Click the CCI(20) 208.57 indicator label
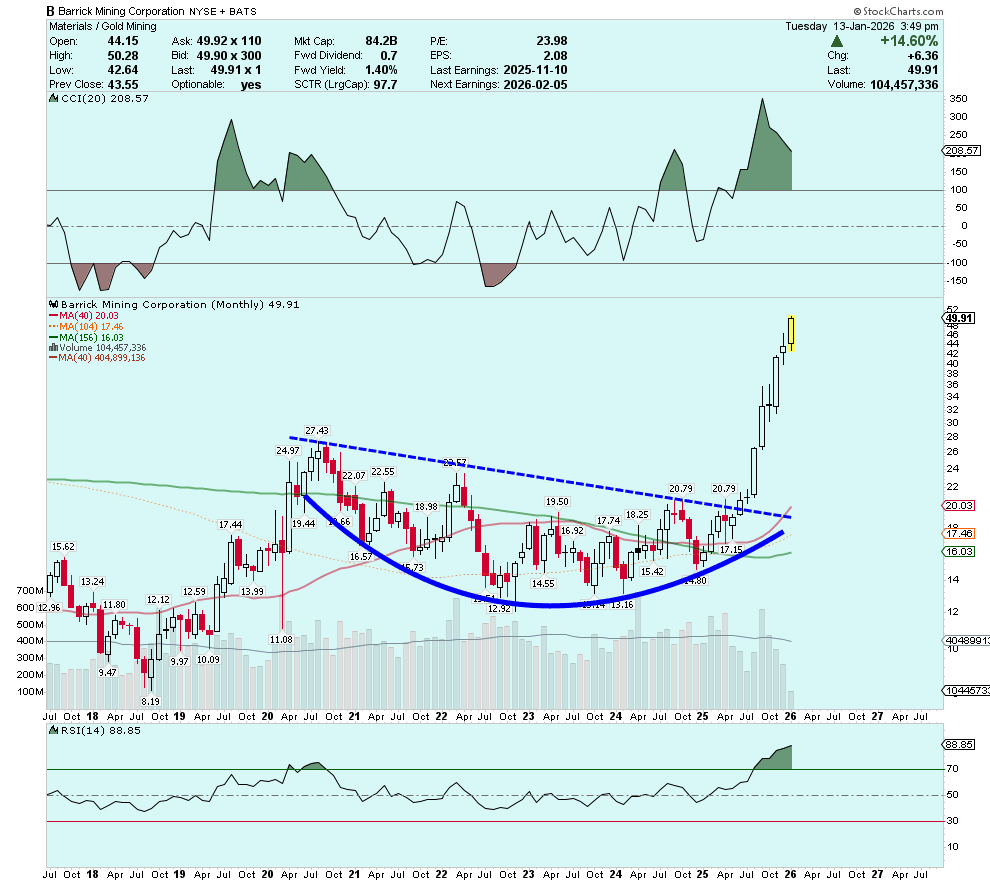The image size is (990, 883). click(105, 98)
